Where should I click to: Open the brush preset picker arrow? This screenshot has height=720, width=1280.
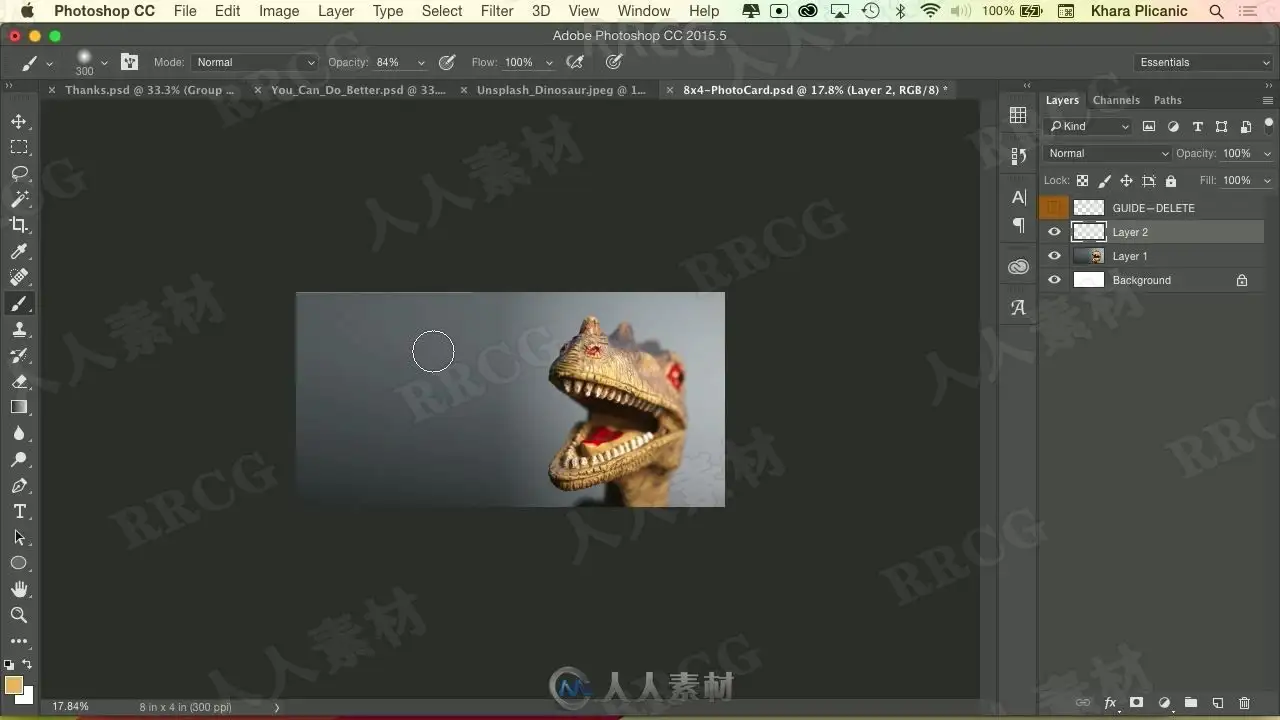pos(104,63)
